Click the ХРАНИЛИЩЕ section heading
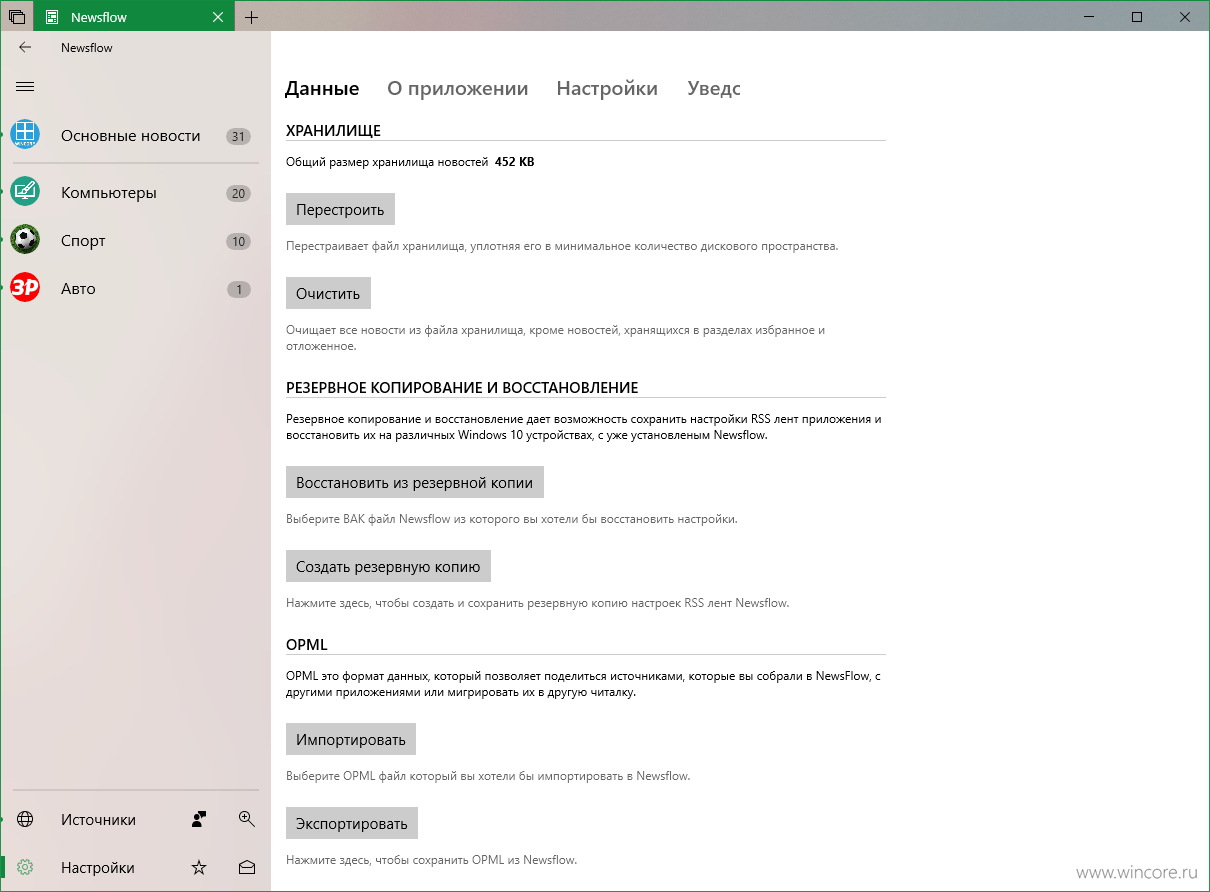 [x=333, y=130]
